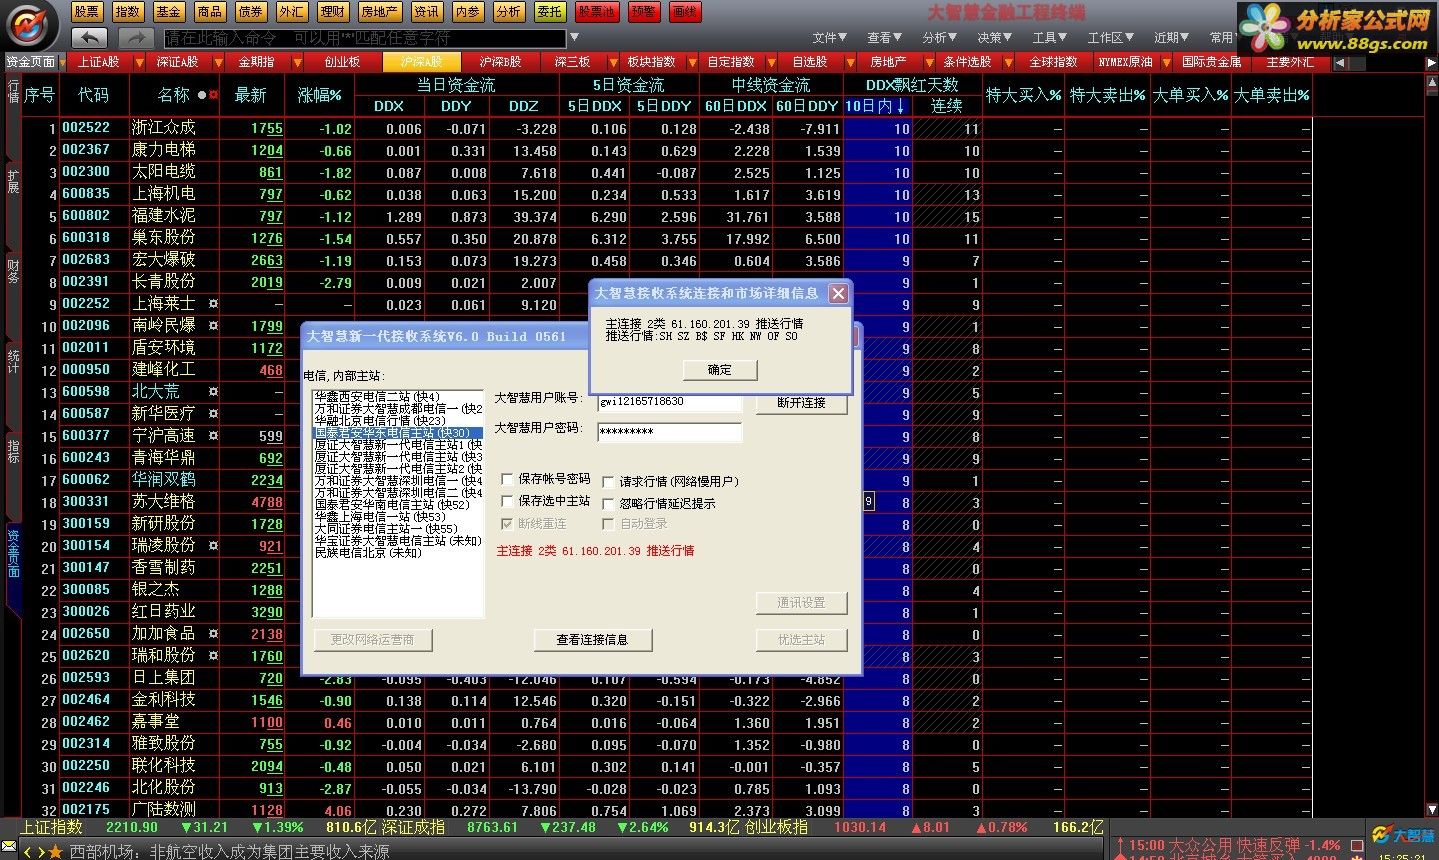Image resolution: width=1439 pixels, height=860 pixels.
Task: Open the 房地产 toolbar button in top bar
Action: 380,12
